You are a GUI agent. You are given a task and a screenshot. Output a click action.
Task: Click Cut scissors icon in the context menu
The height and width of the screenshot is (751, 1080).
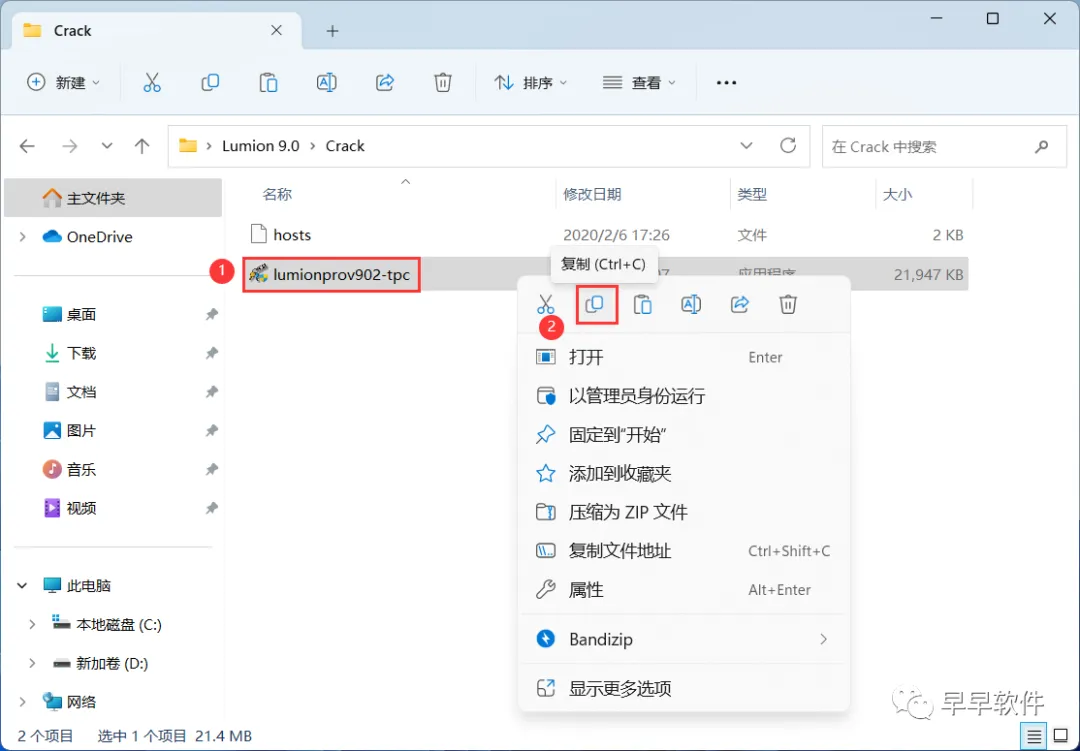(x=546, y=305)
